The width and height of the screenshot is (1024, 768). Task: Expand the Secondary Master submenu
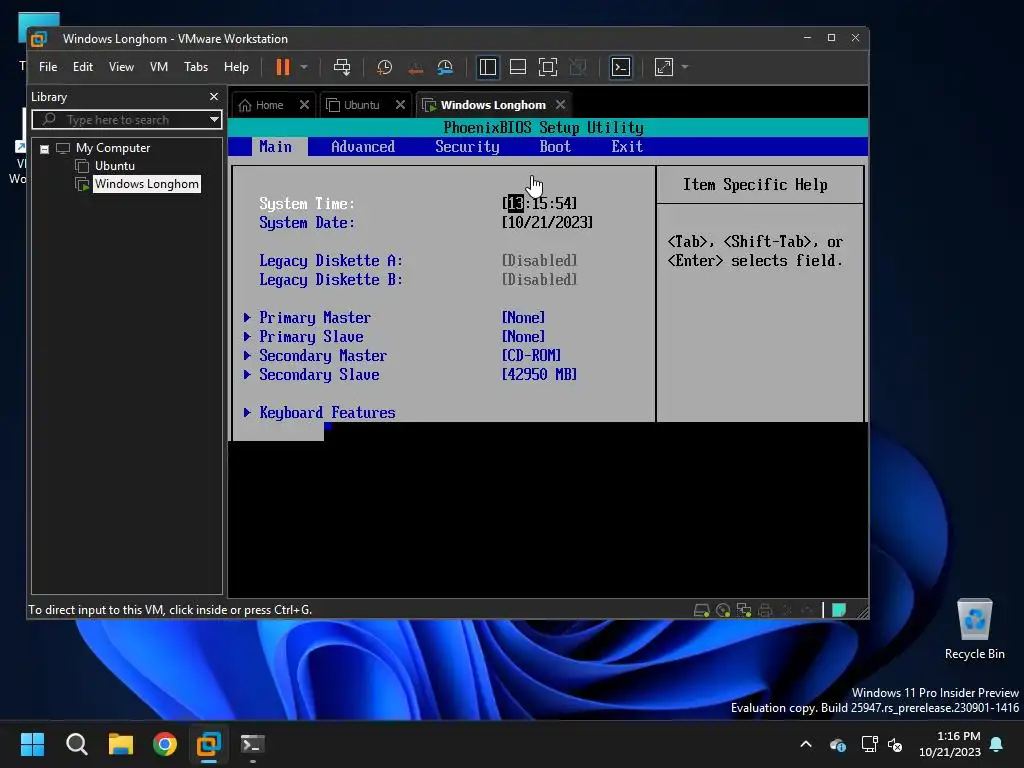point(315,356)
